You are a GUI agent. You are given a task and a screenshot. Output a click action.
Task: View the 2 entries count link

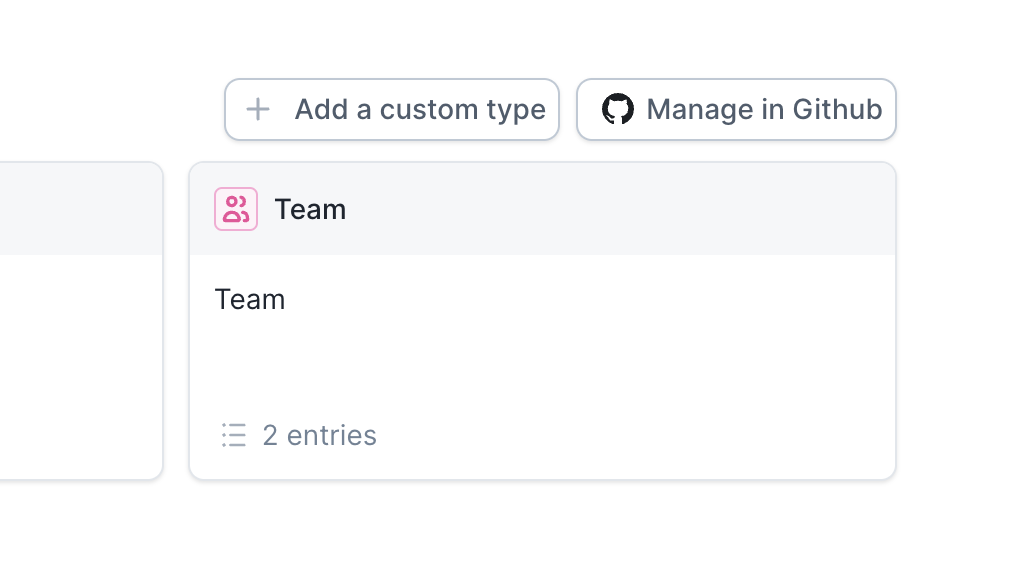coord(319,435)
